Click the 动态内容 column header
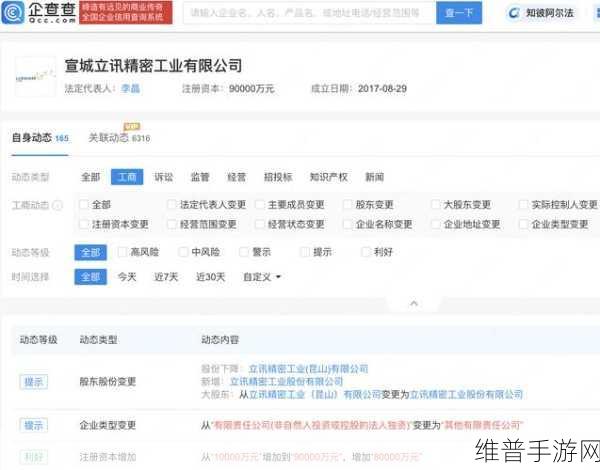This screenshot has height=470, width=600. point(220,340)
